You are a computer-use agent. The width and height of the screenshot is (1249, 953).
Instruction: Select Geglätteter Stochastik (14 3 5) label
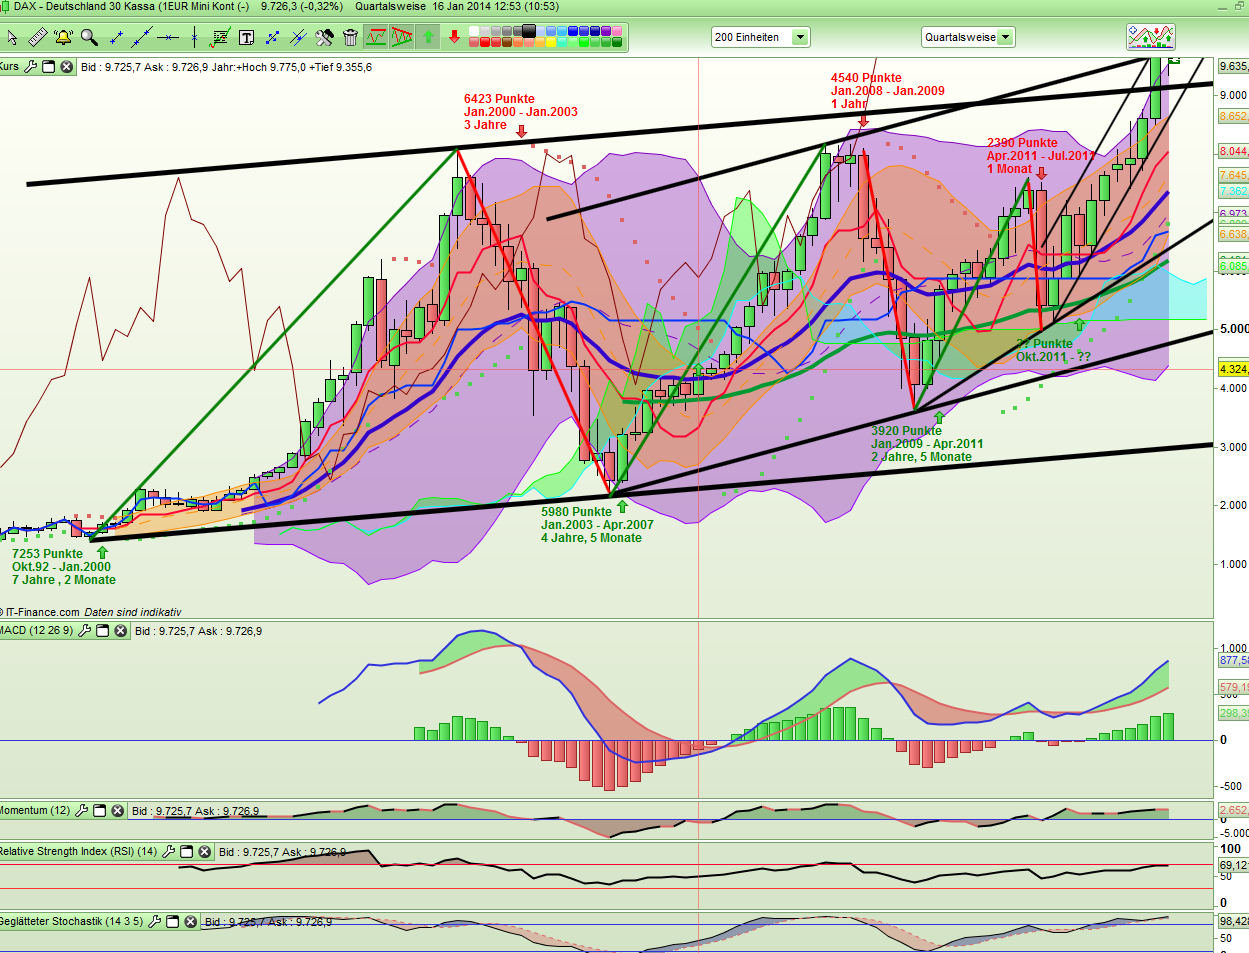click(71, 922)
